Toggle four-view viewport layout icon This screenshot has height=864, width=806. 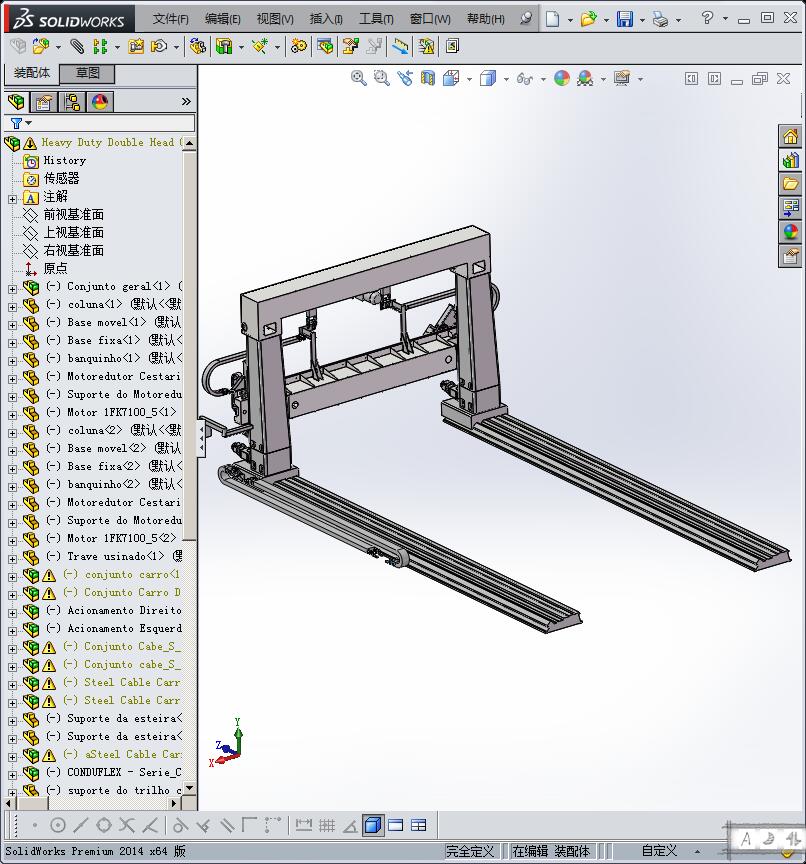click(419, 825)
